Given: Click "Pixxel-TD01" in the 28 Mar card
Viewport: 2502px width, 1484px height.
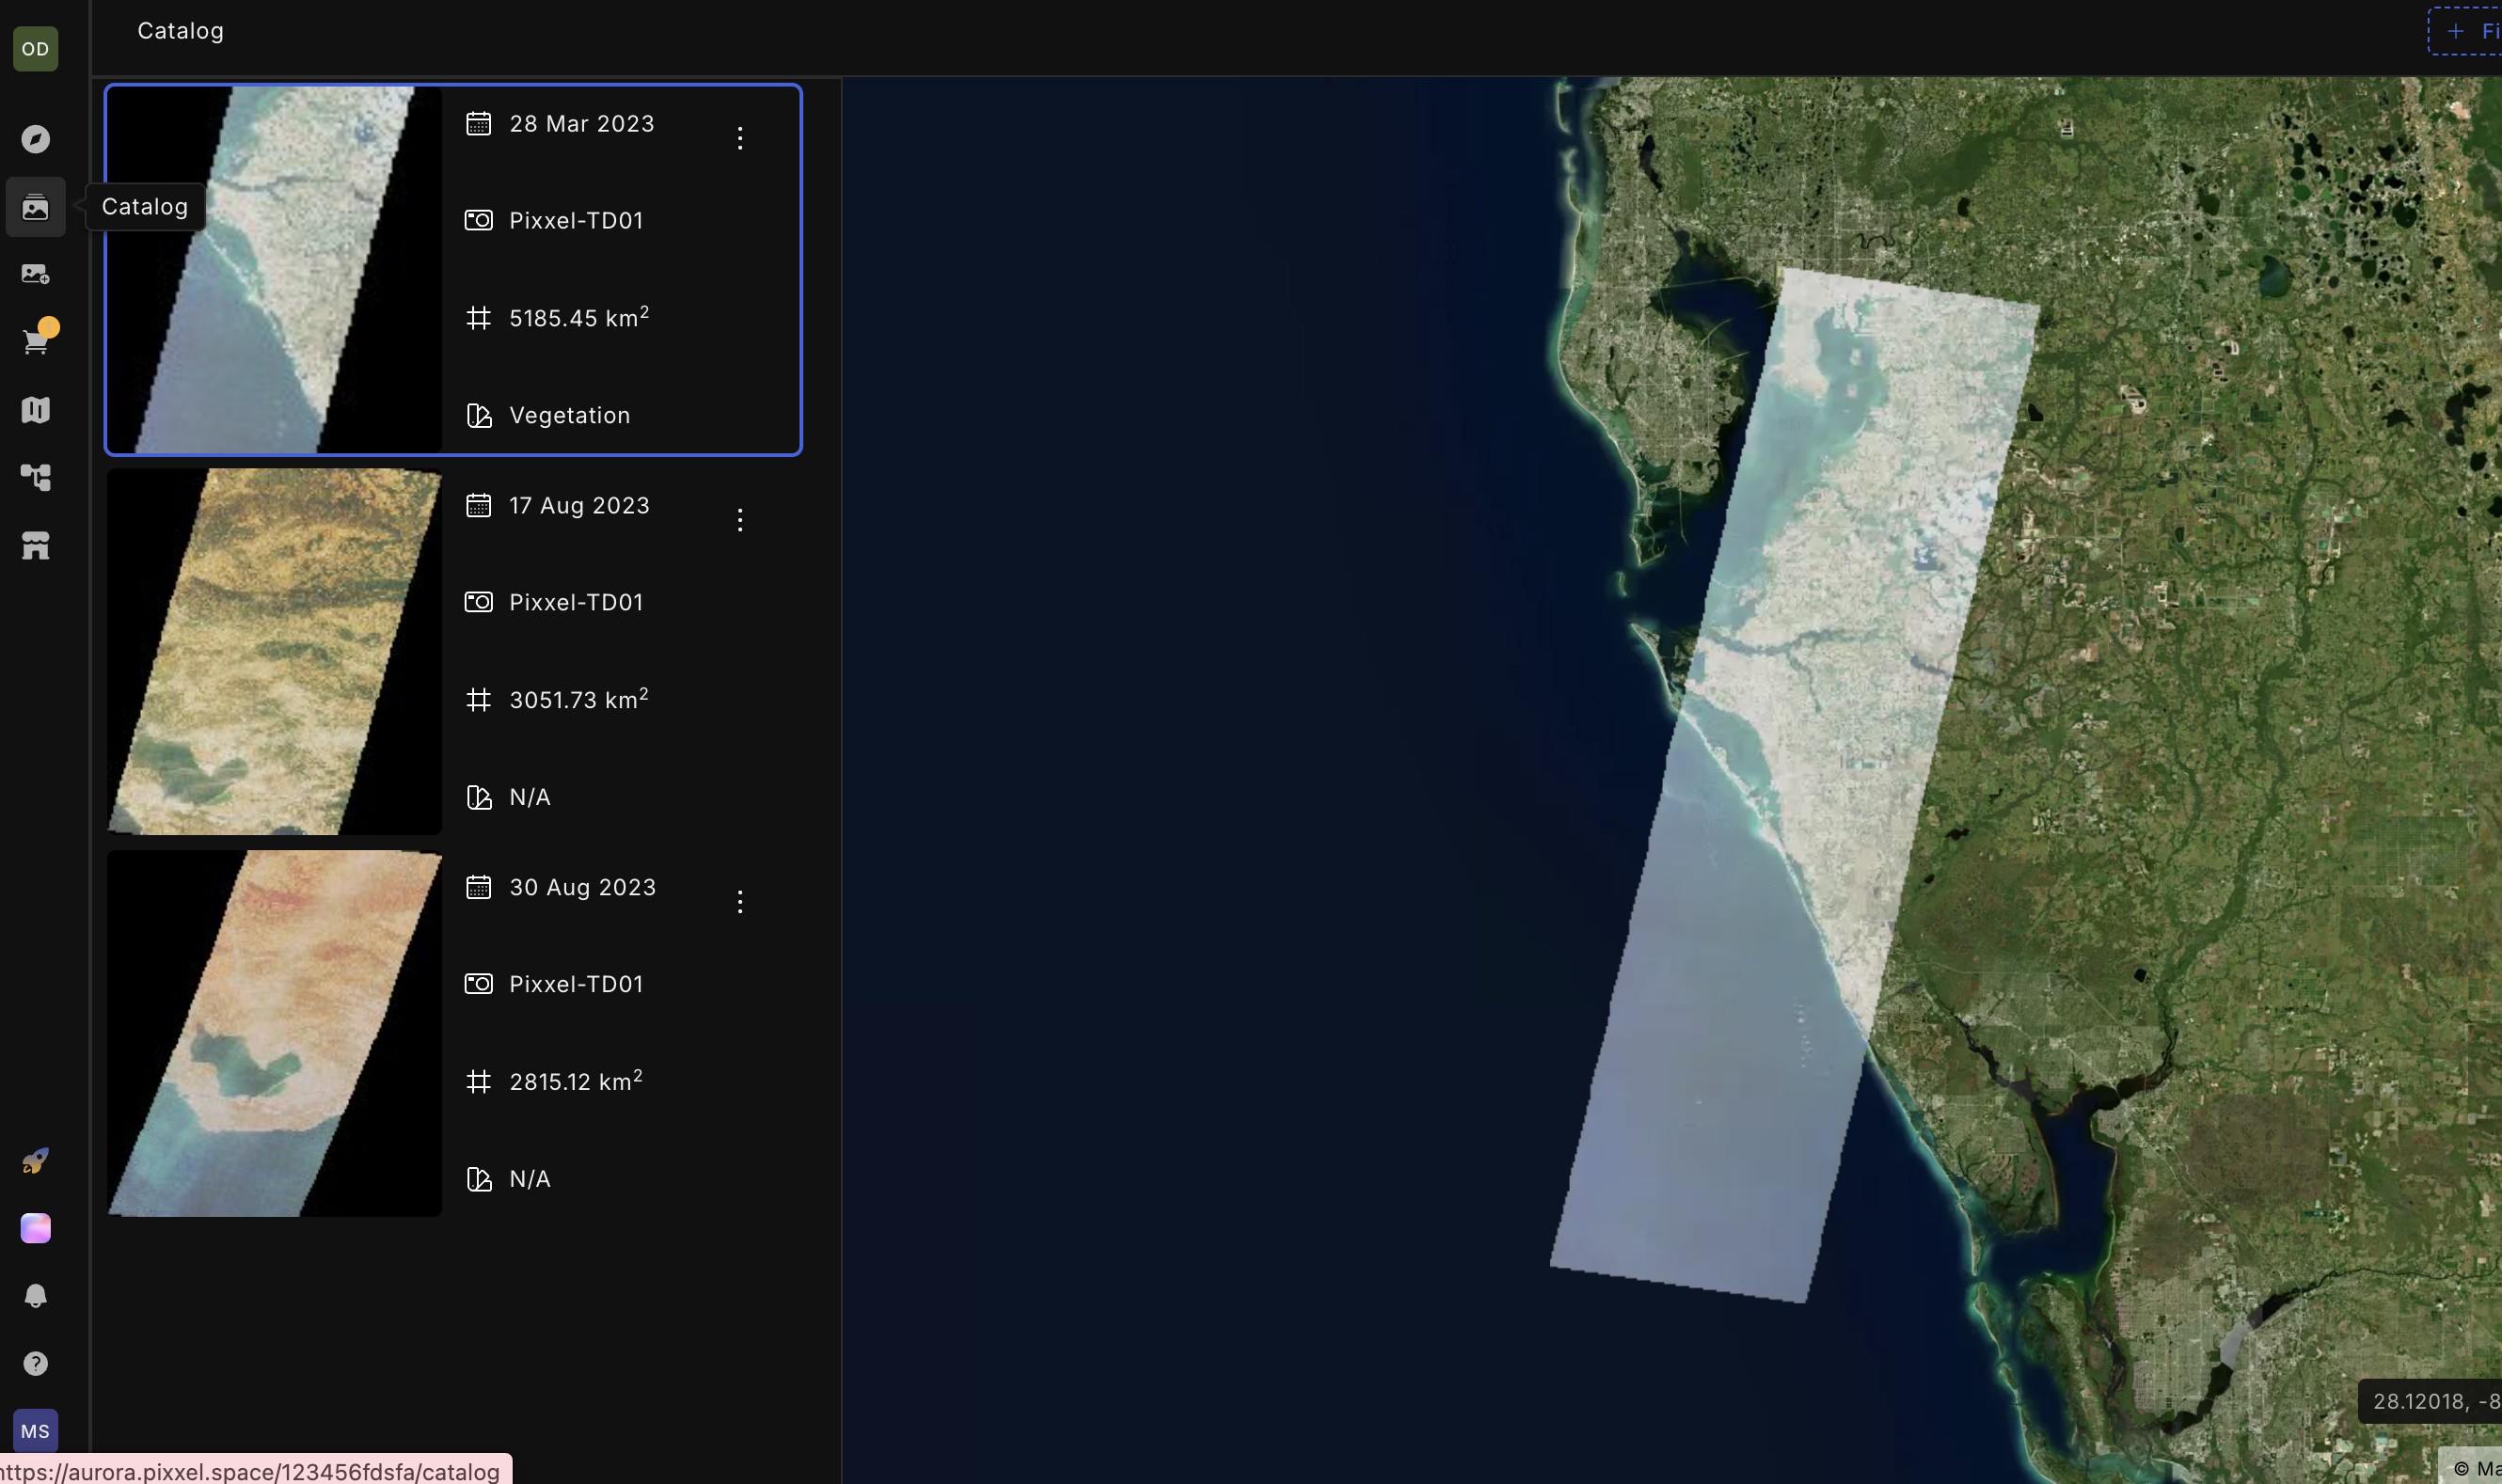Looking at the screenshot, I should coord(577,221).
